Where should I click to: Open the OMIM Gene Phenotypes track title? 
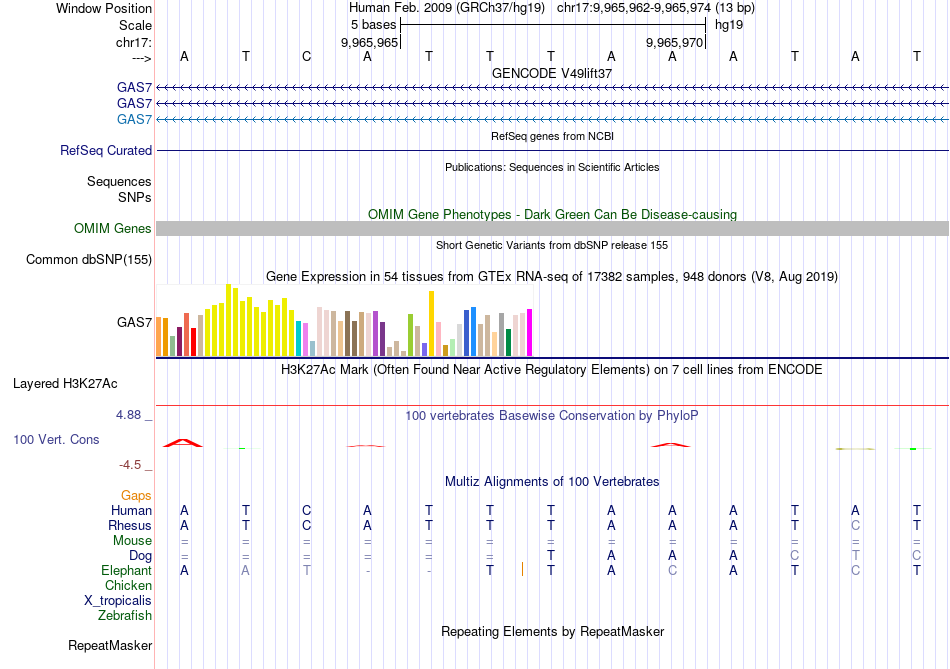tap(552, 215)
